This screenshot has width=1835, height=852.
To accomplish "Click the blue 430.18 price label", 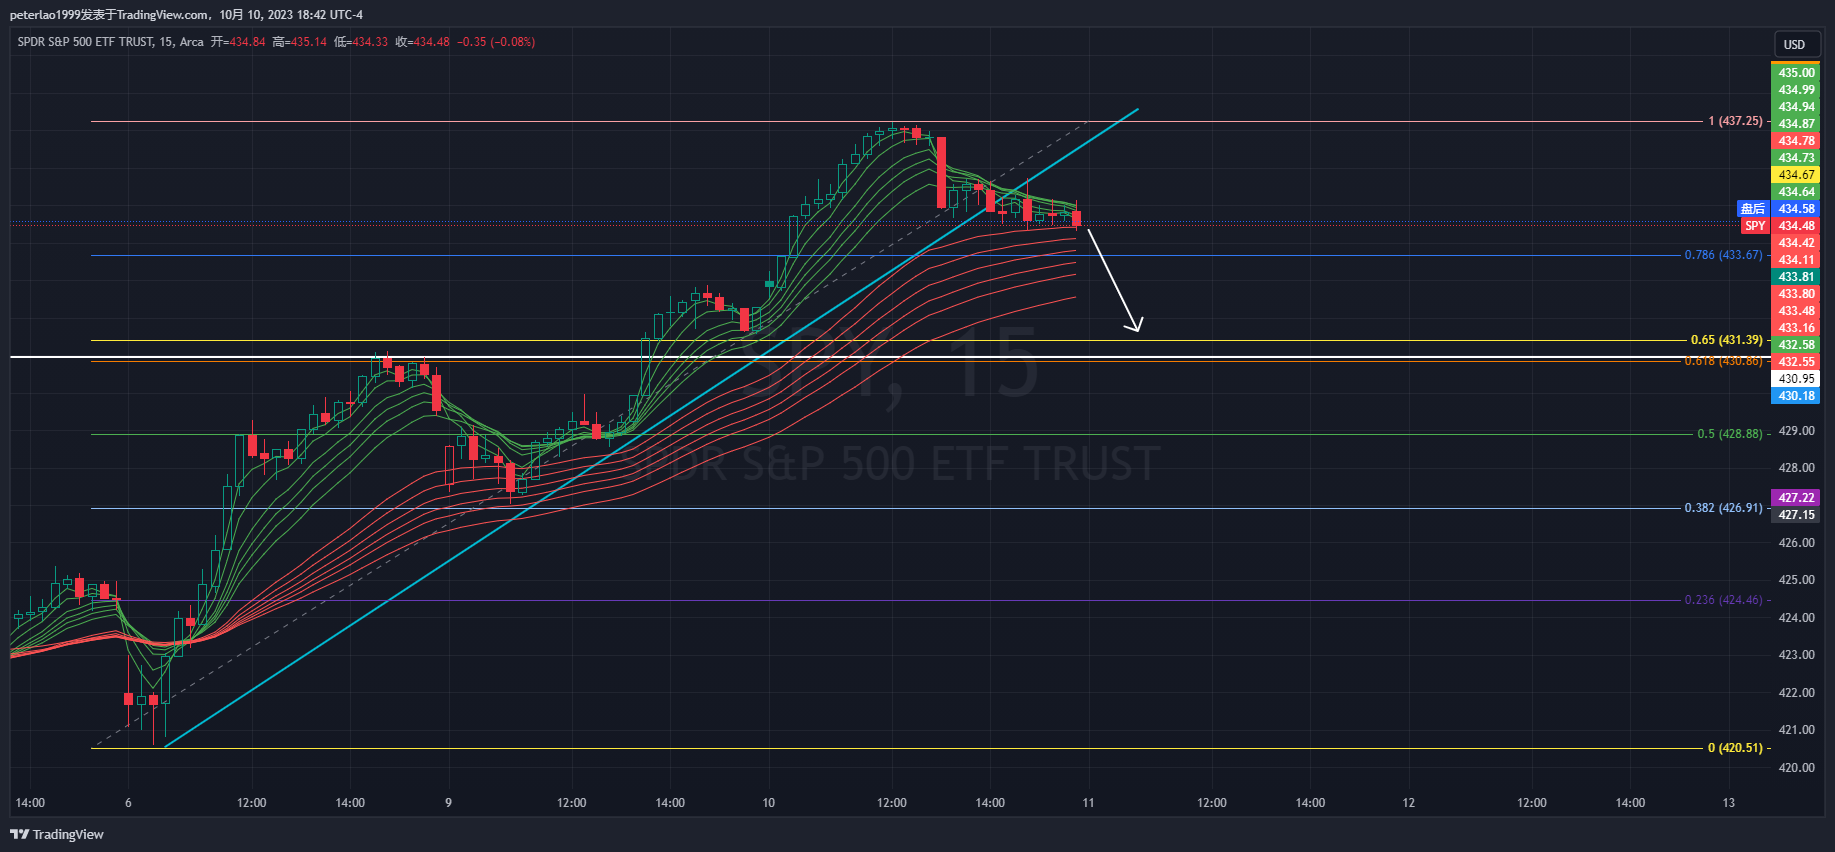I will [x=1796, y=396].
